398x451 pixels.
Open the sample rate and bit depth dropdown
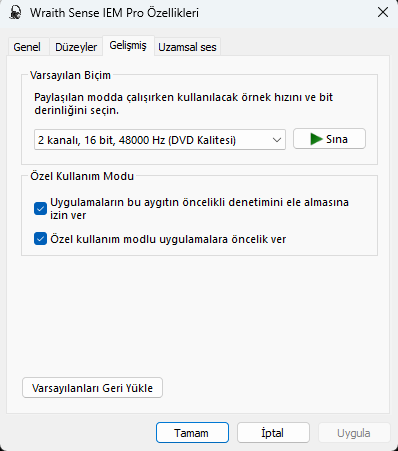[160, 140]
